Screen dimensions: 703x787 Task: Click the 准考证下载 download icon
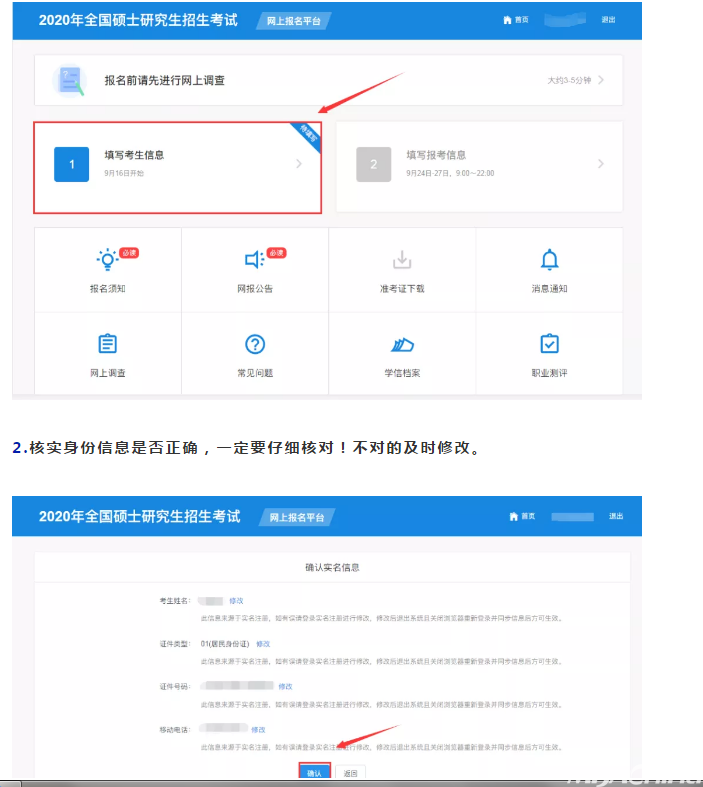point(402,260)
